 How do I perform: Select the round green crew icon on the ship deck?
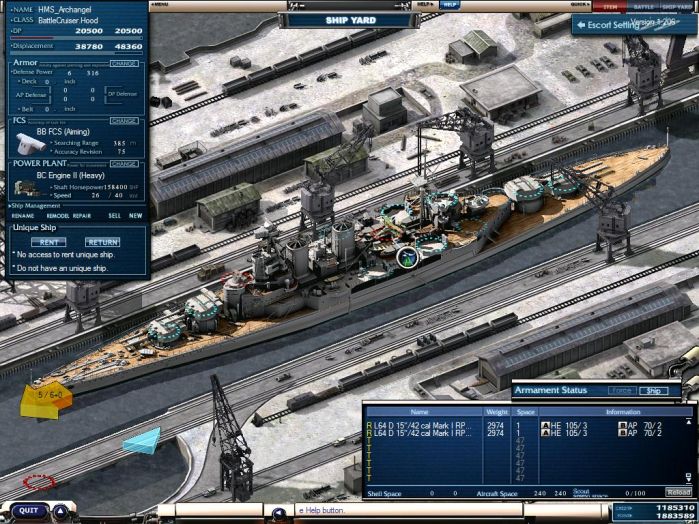click(x=407, y=257)
